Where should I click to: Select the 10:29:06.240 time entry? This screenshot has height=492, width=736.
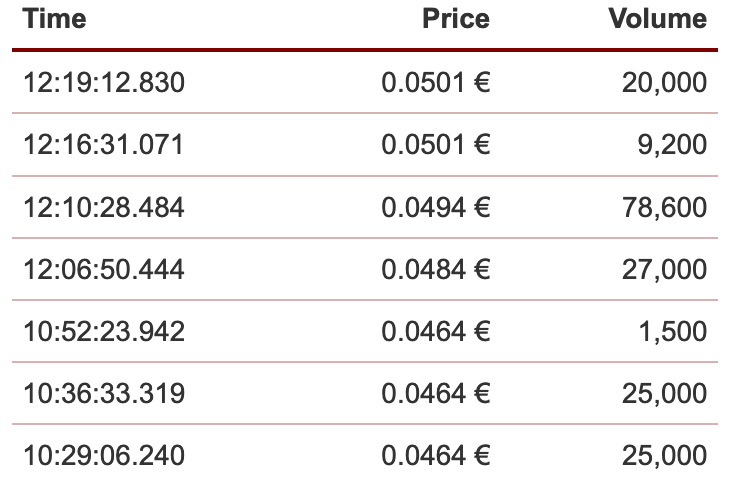coord(104,456)
